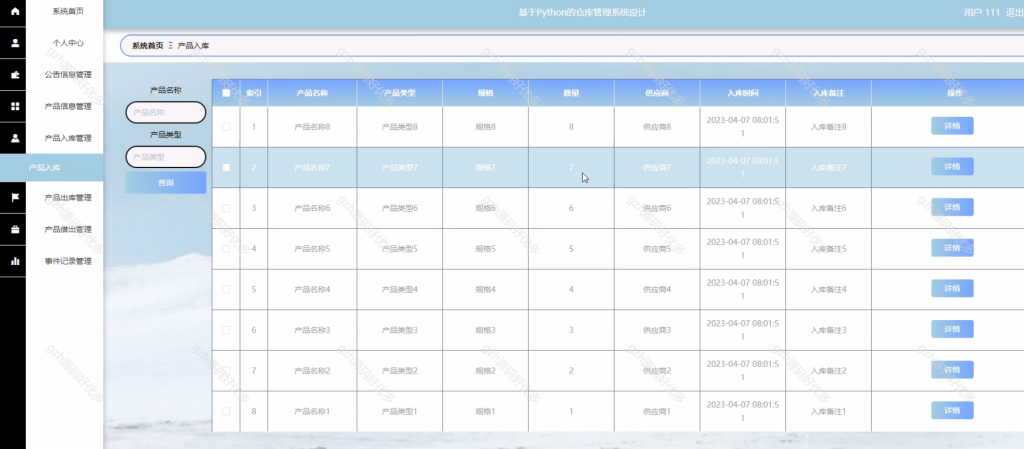Open 详情 for 入库备注7 row
The width and height of the screenshot is (1024, 449).
point(952,166)
